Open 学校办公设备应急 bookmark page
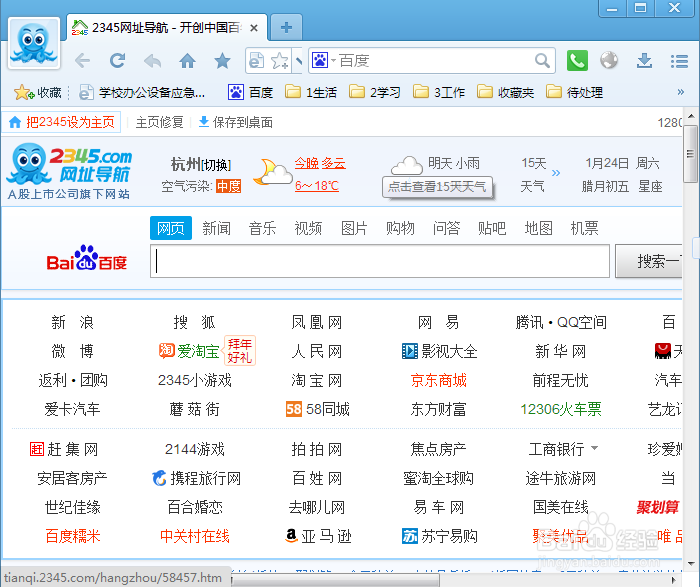Image resolution: width=700 pixels, height=587 pixels. pyautogui.click(x=142, y=92)
